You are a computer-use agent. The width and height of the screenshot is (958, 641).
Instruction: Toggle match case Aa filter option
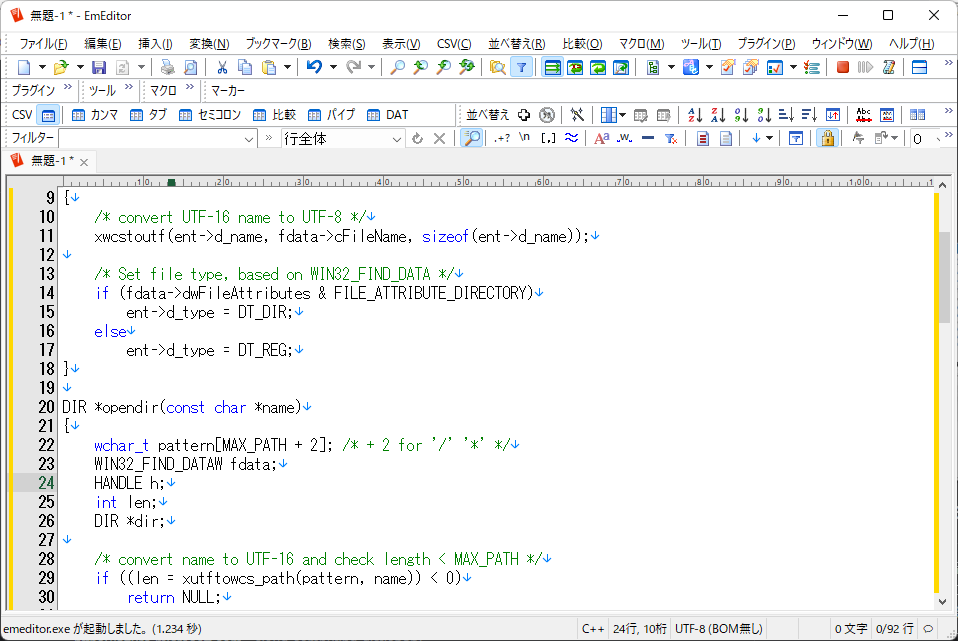point(601,139)
